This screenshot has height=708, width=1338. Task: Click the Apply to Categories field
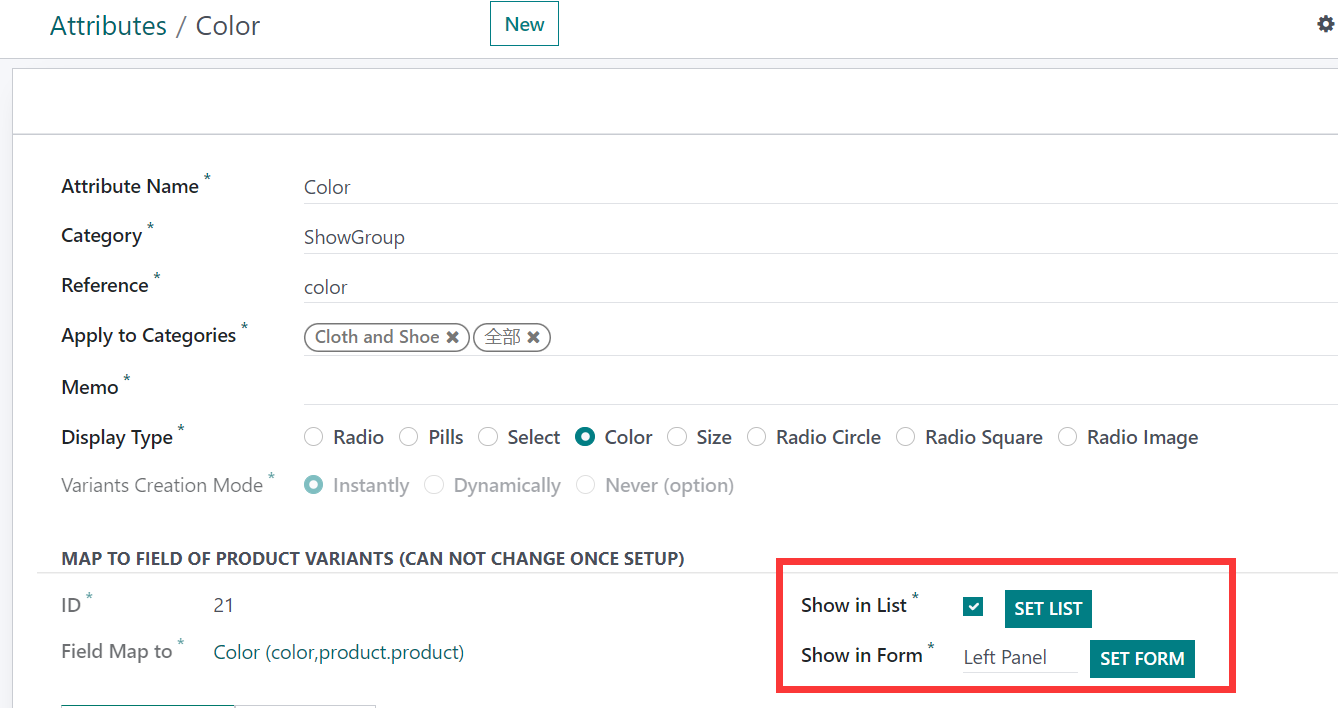click(x=900, y=338)
